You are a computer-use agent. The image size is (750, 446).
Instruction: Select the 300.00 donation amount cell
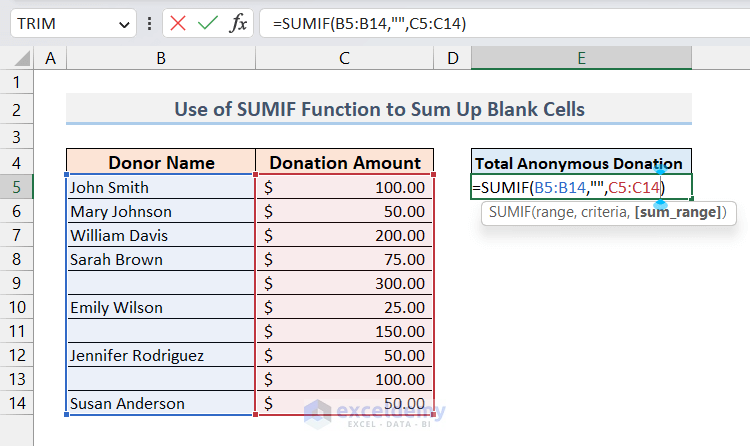pyautogui.click(x=345, y=283)
